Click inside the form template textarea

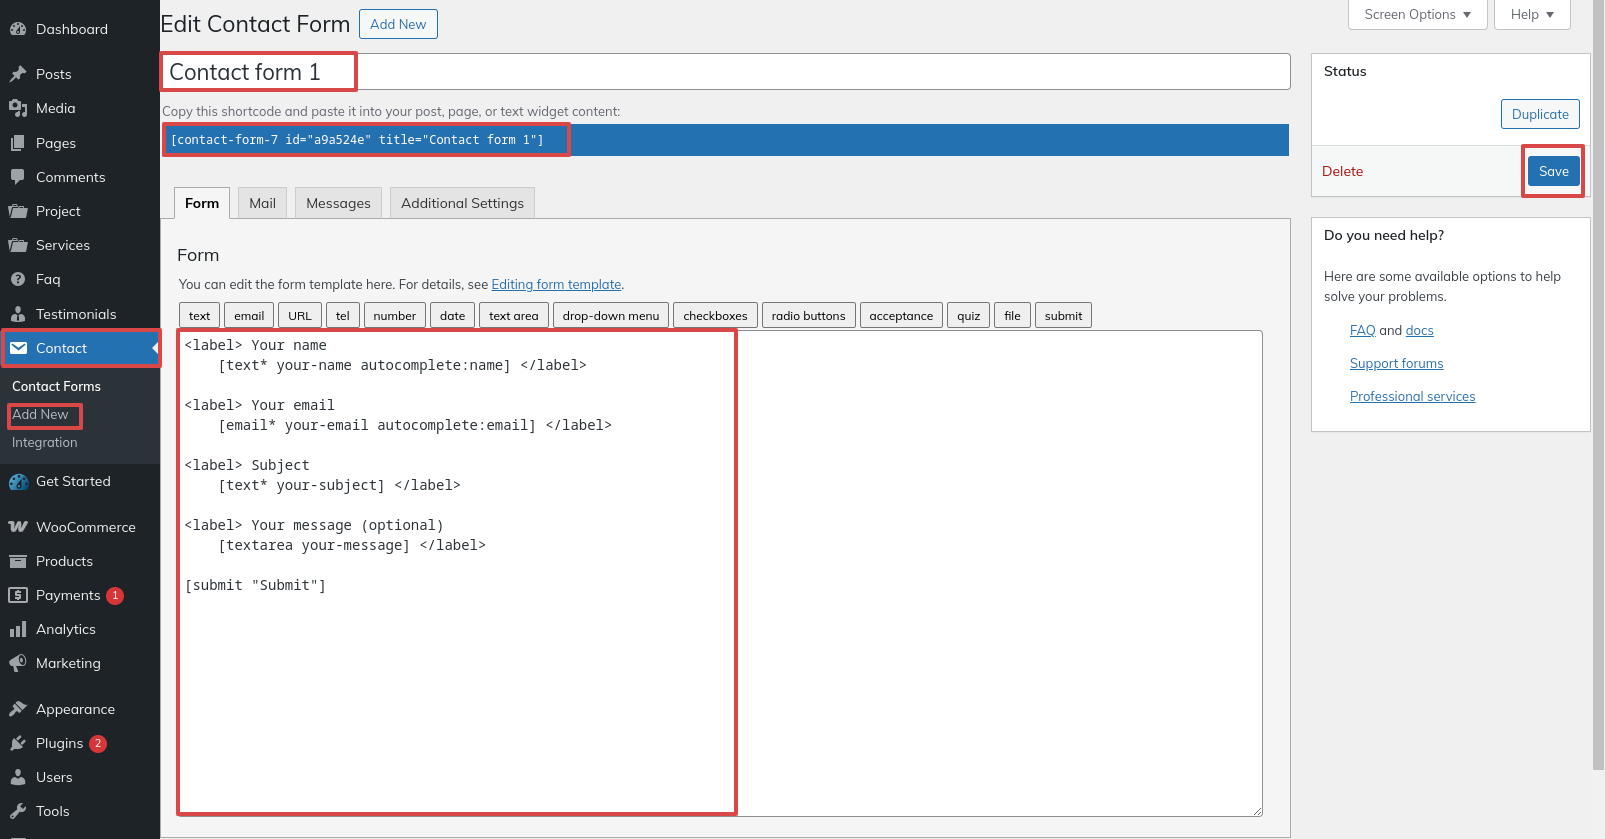[x=720, y=574]
